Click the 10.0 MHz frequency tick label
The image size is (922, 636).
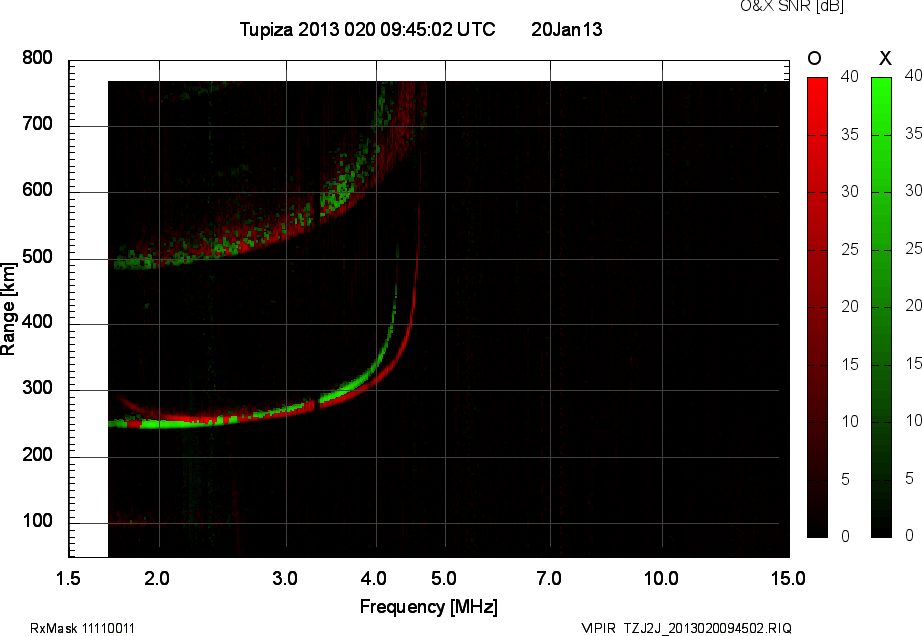pos(662,578)
